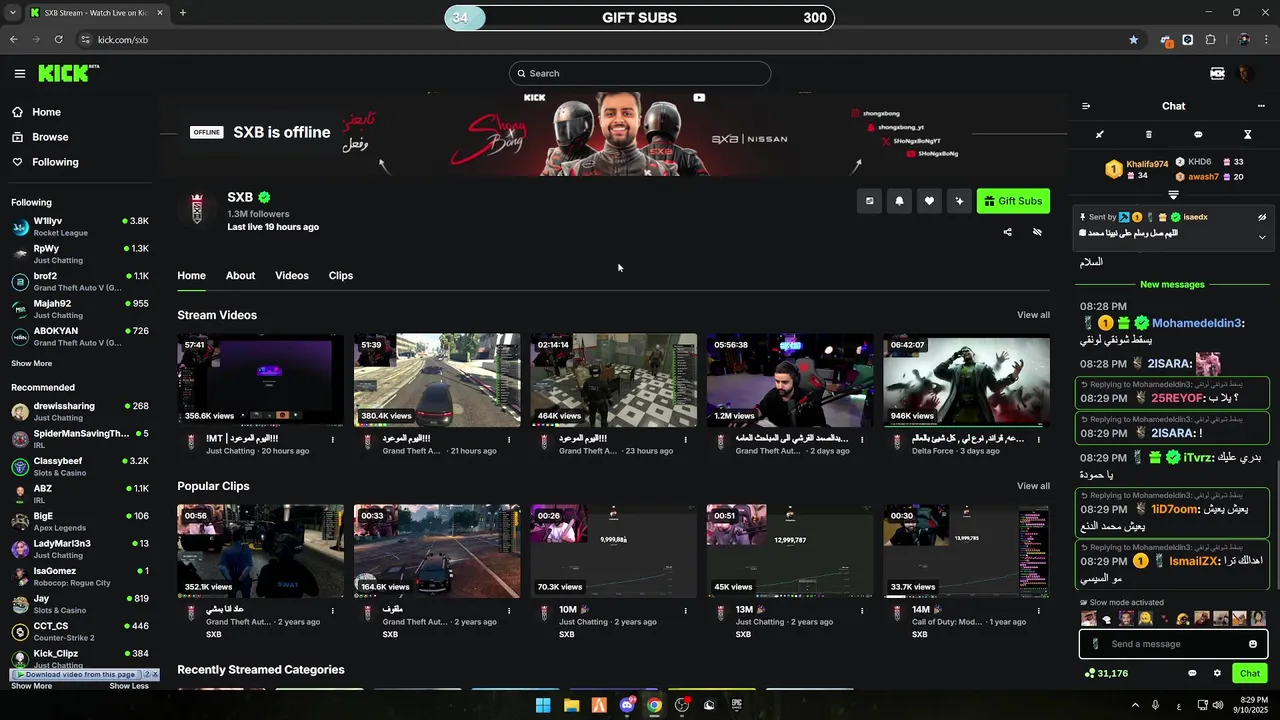The height and width of the screenshot is (720, 1280).
Task: Toggle the crossed-eye icon beside share
Action: pos(1037,232)
